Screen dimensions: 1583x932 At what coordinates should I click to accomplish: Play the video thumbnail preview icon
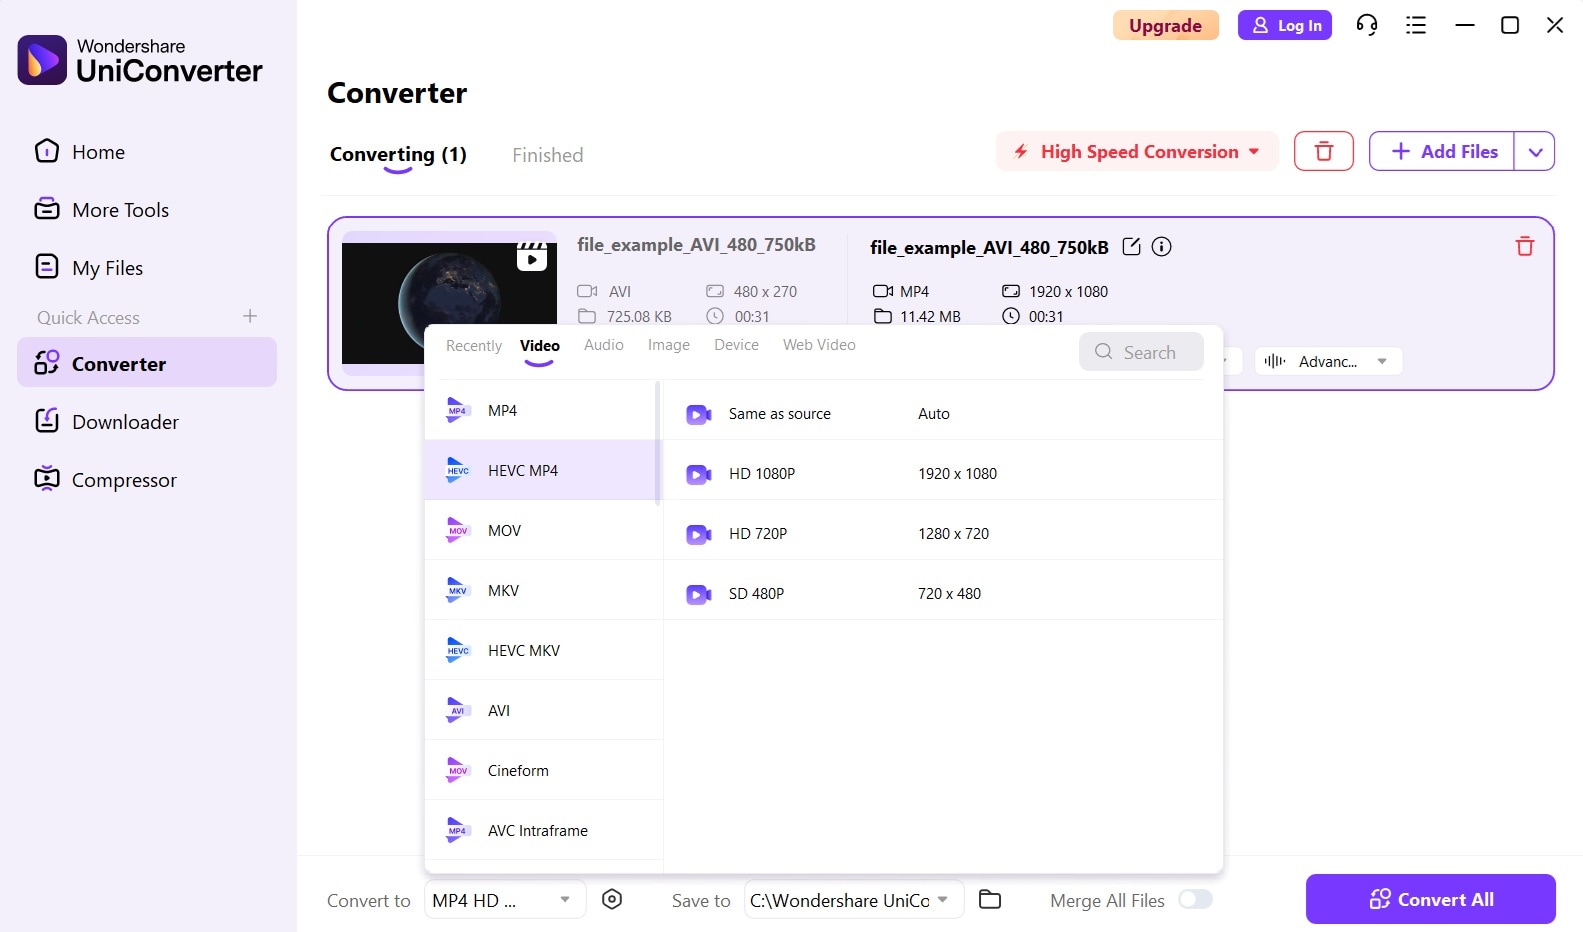[x=532, y=258]
